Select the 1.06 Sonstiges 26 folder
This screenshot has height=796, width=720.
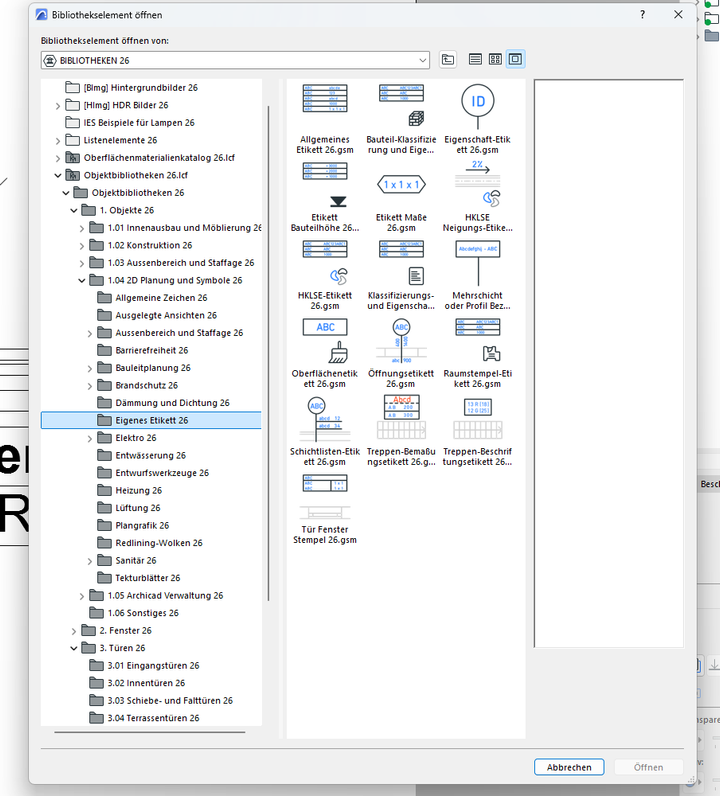point(134,613)
